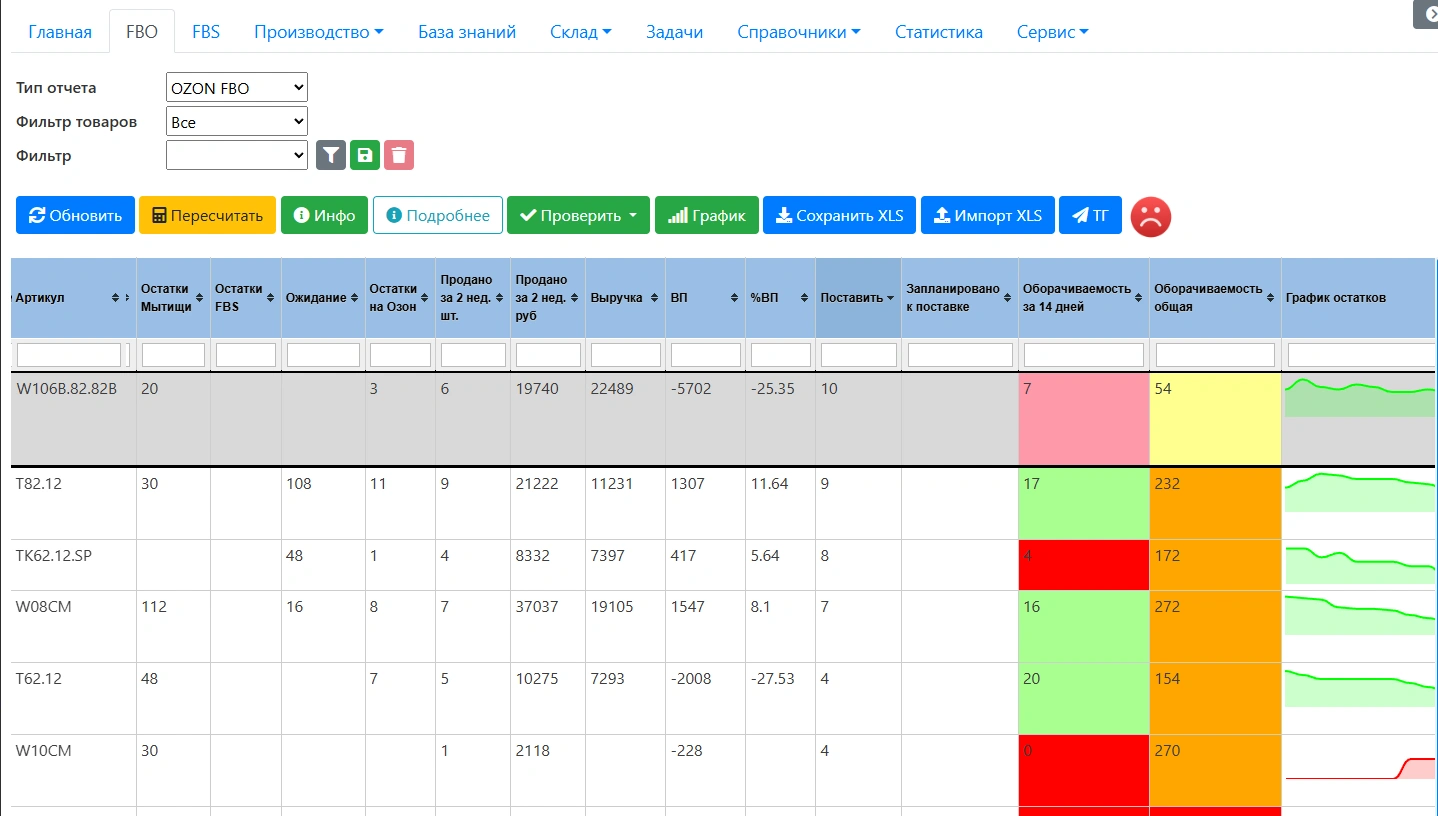
Task: Click sort arrows on %ВП column
Action: click(x=803, y=298)
